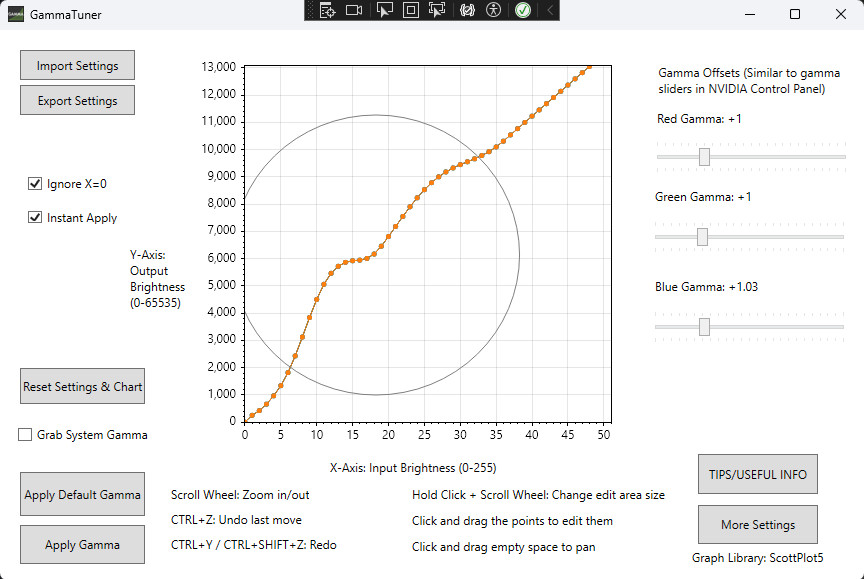Click Apply Default Gamma button
The height and width of the screenshot is (579, 864).
pos(82,494)
